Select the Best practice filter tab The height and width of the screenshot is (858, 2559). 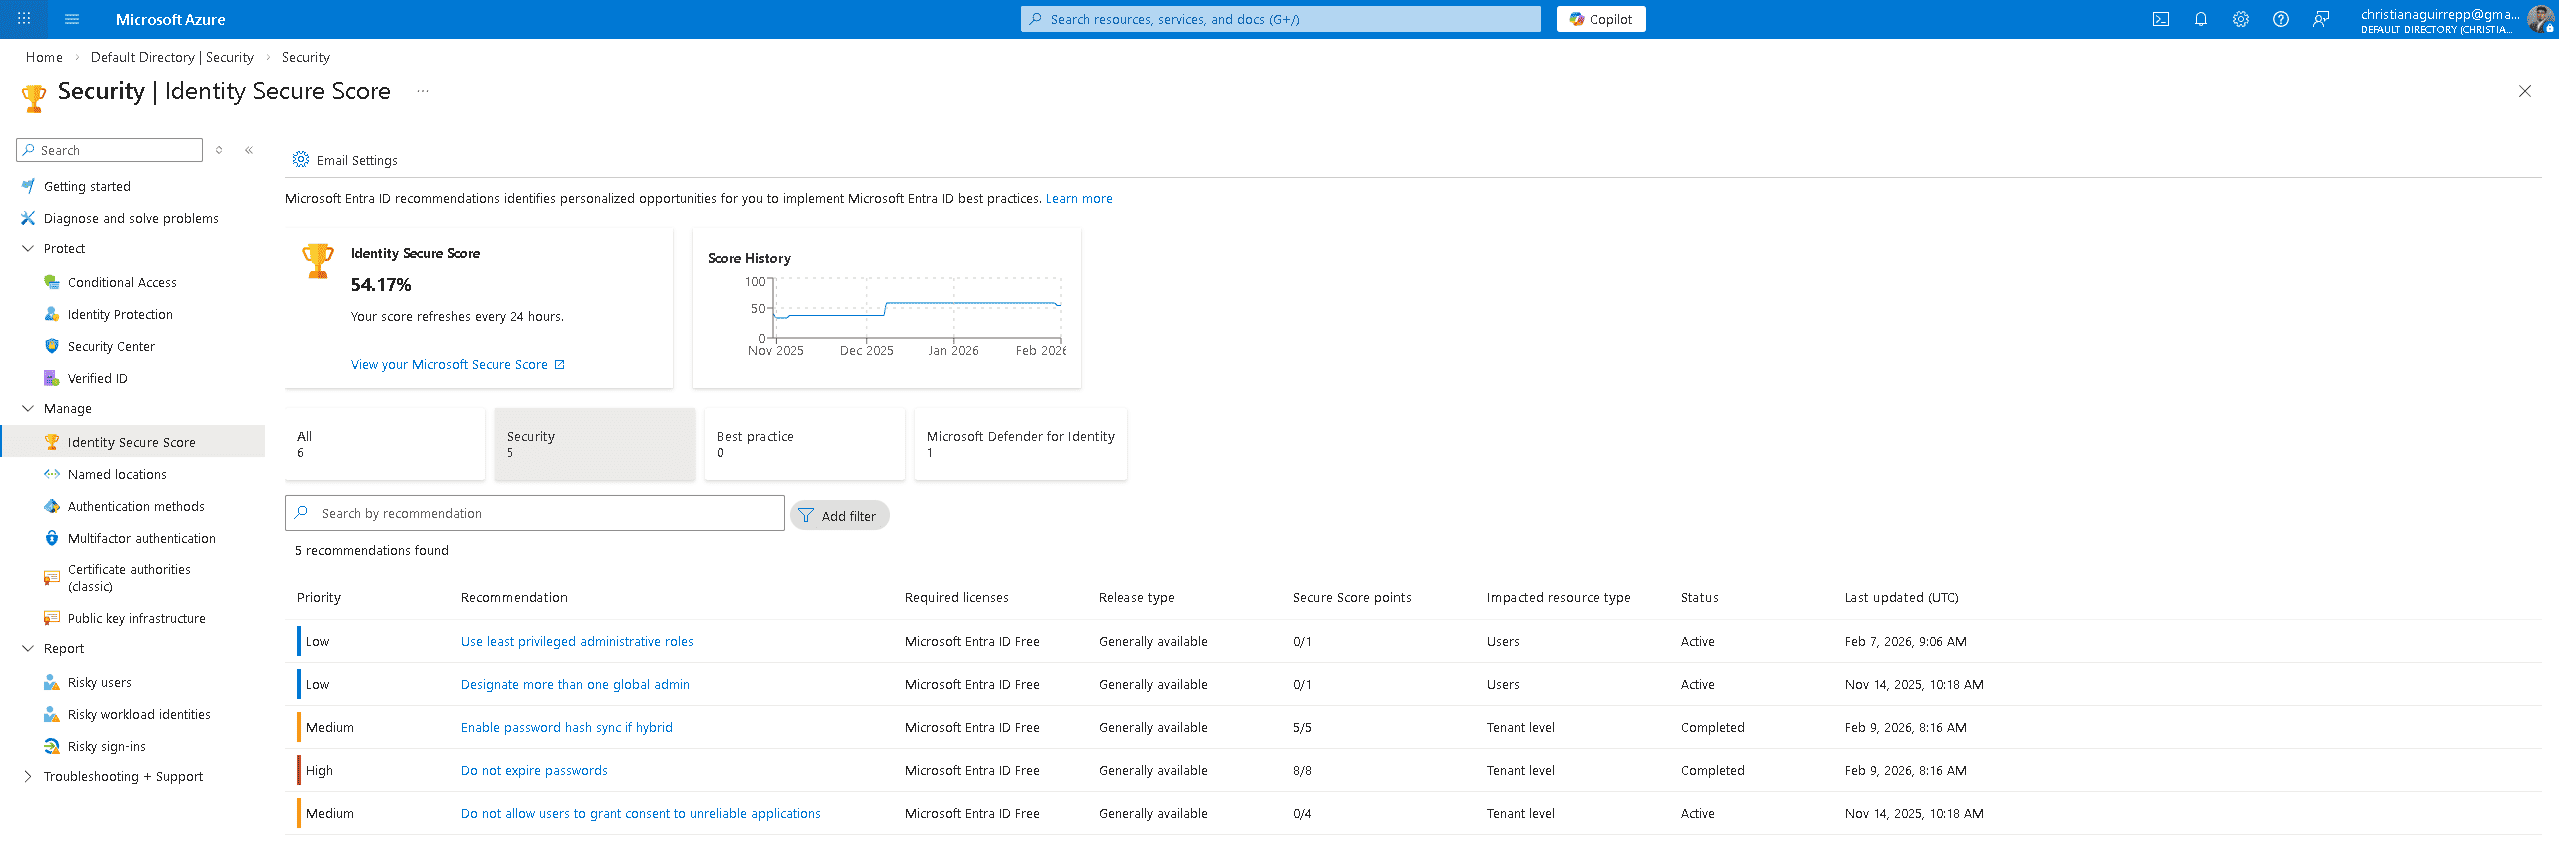click(x=804, y=444)
